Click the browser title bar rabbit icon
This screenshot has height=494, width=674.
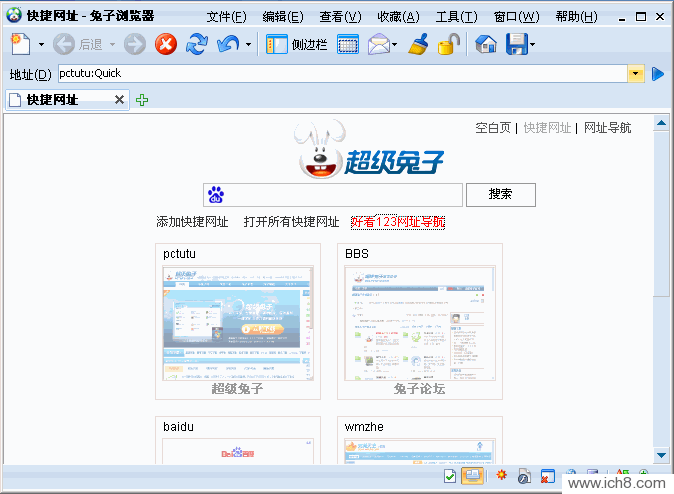(14, 15)
